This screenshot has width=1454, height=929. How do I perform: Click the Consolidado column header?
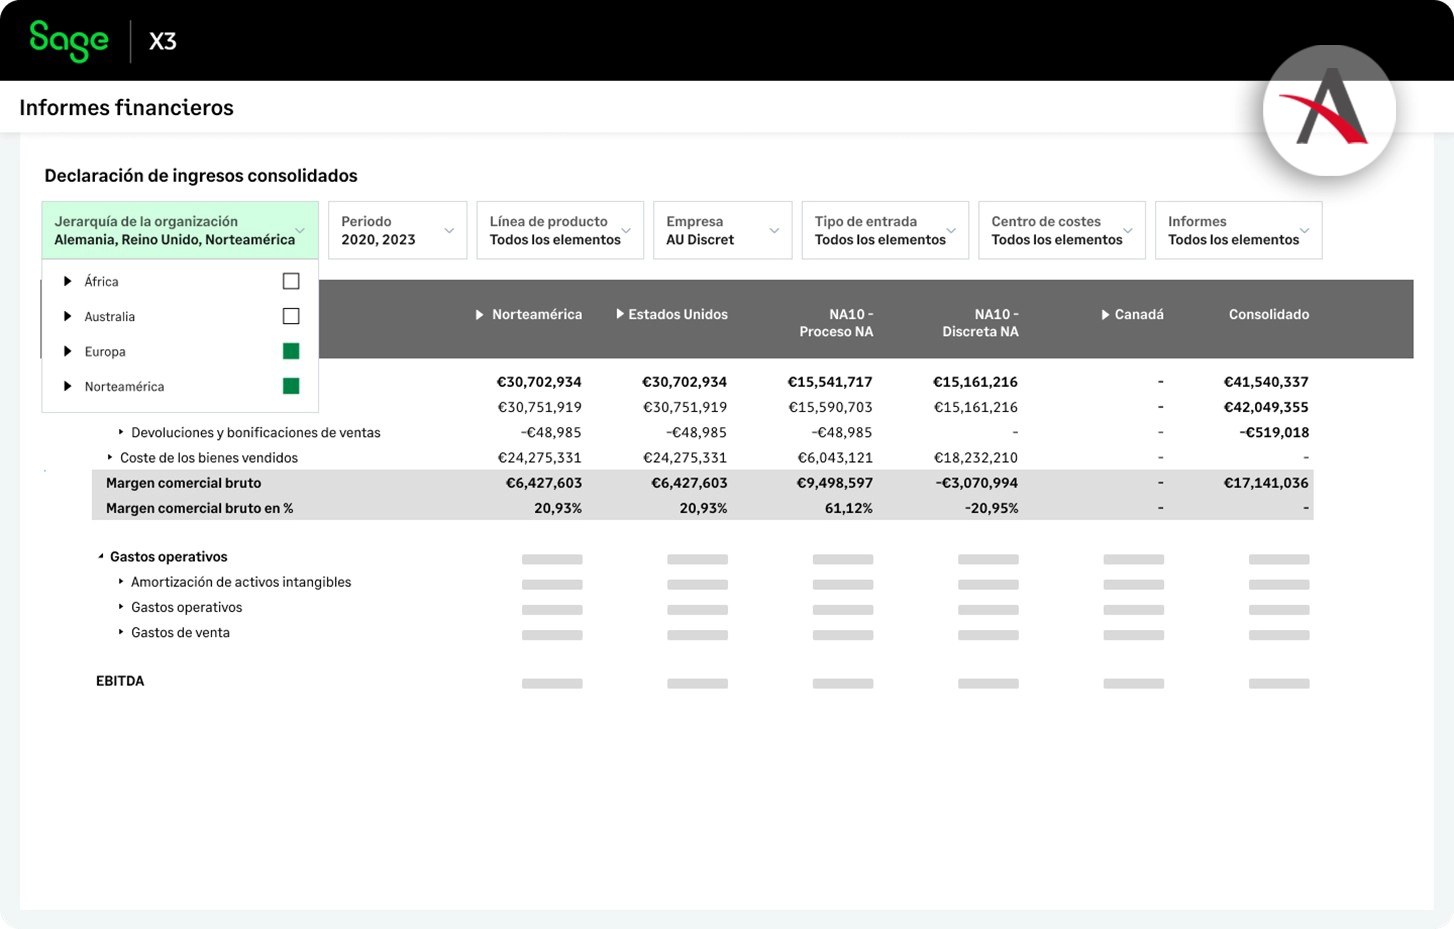1268,315
